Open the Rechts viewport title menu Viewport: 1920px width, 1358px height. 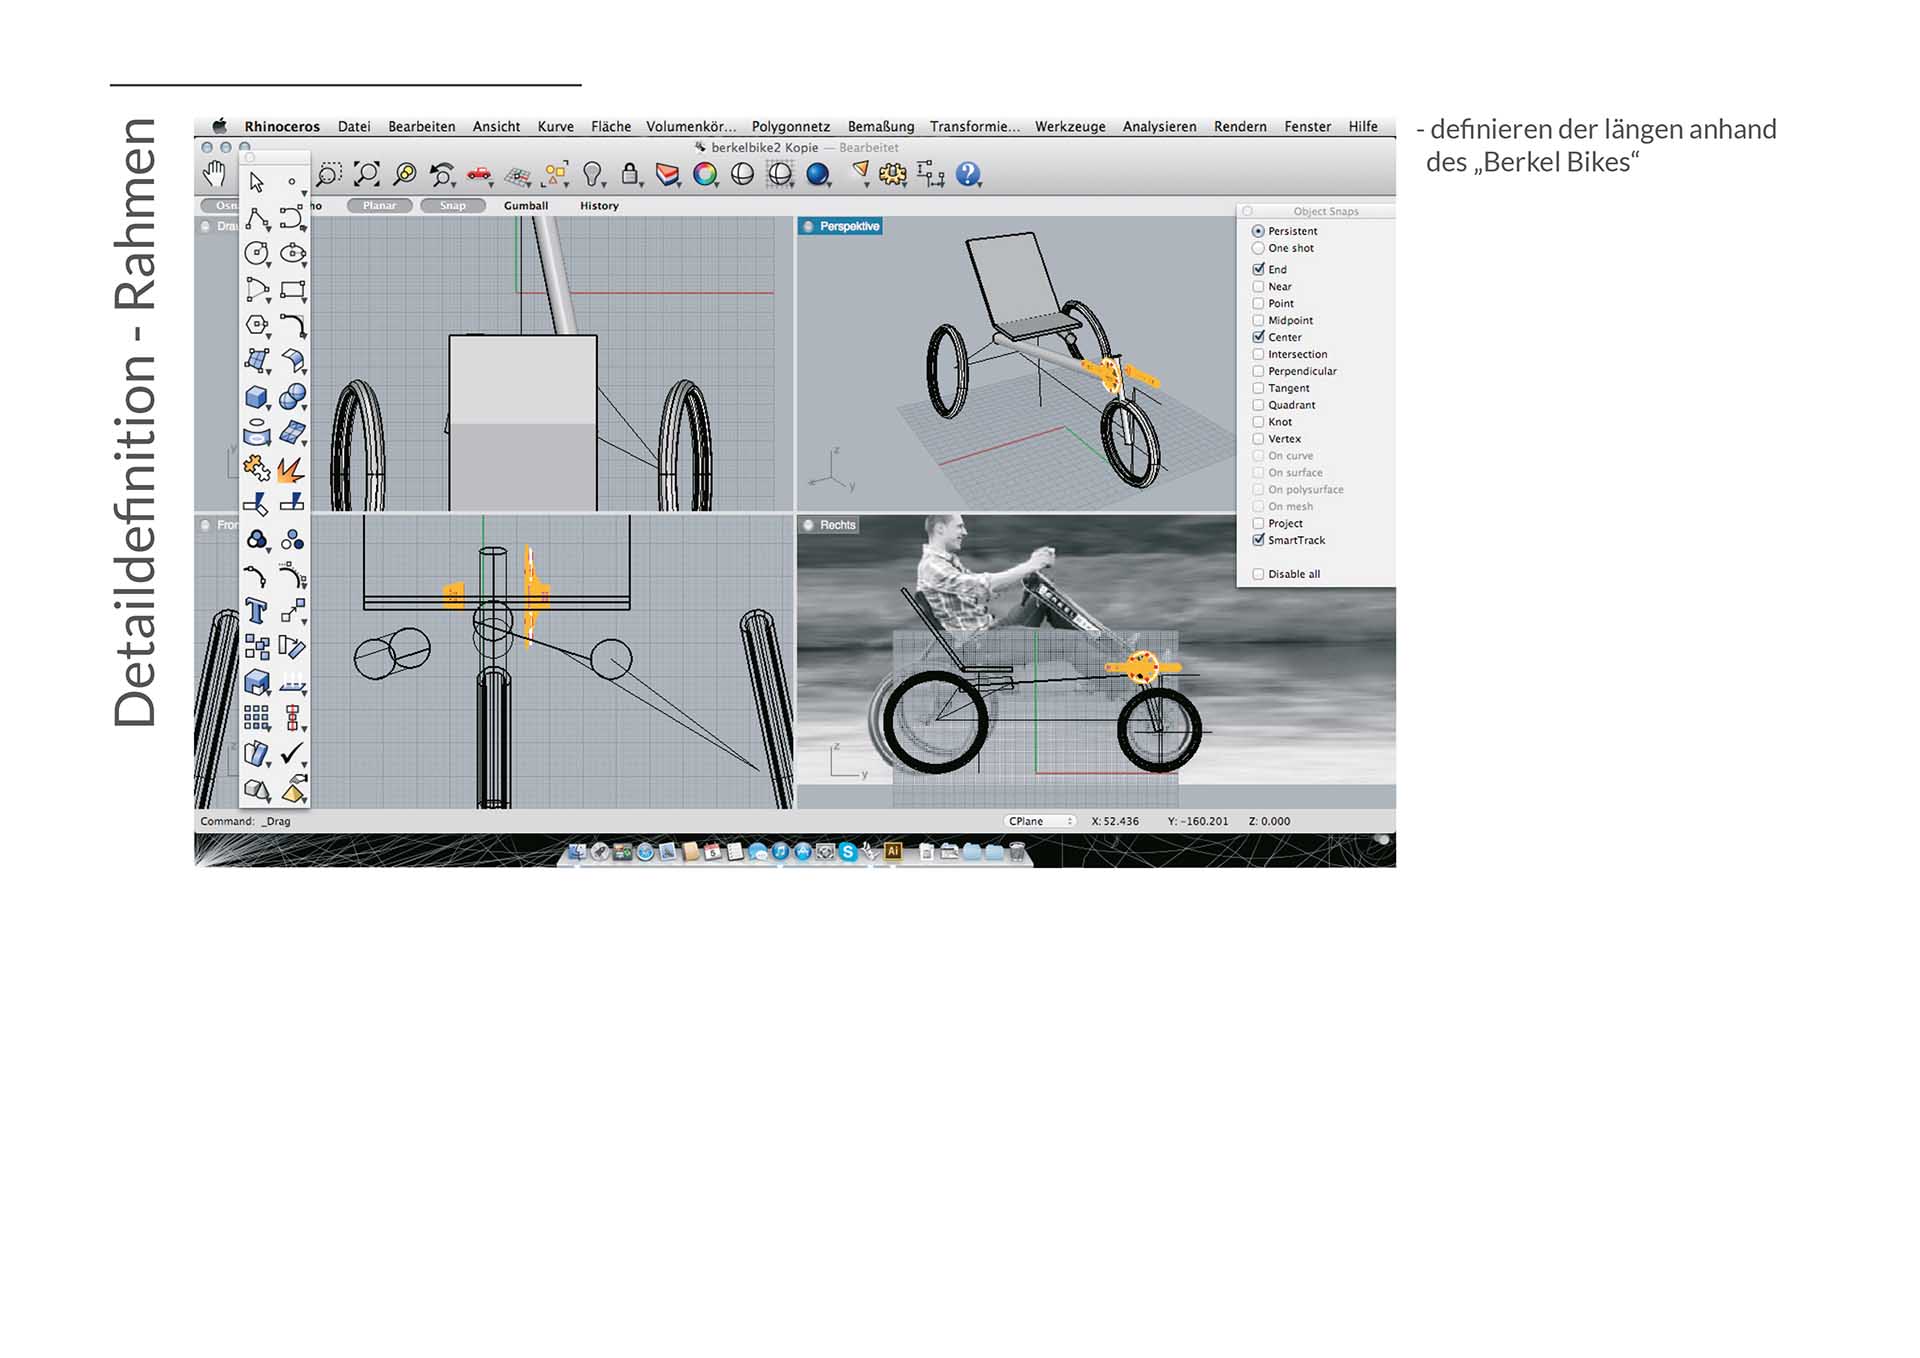837,525
